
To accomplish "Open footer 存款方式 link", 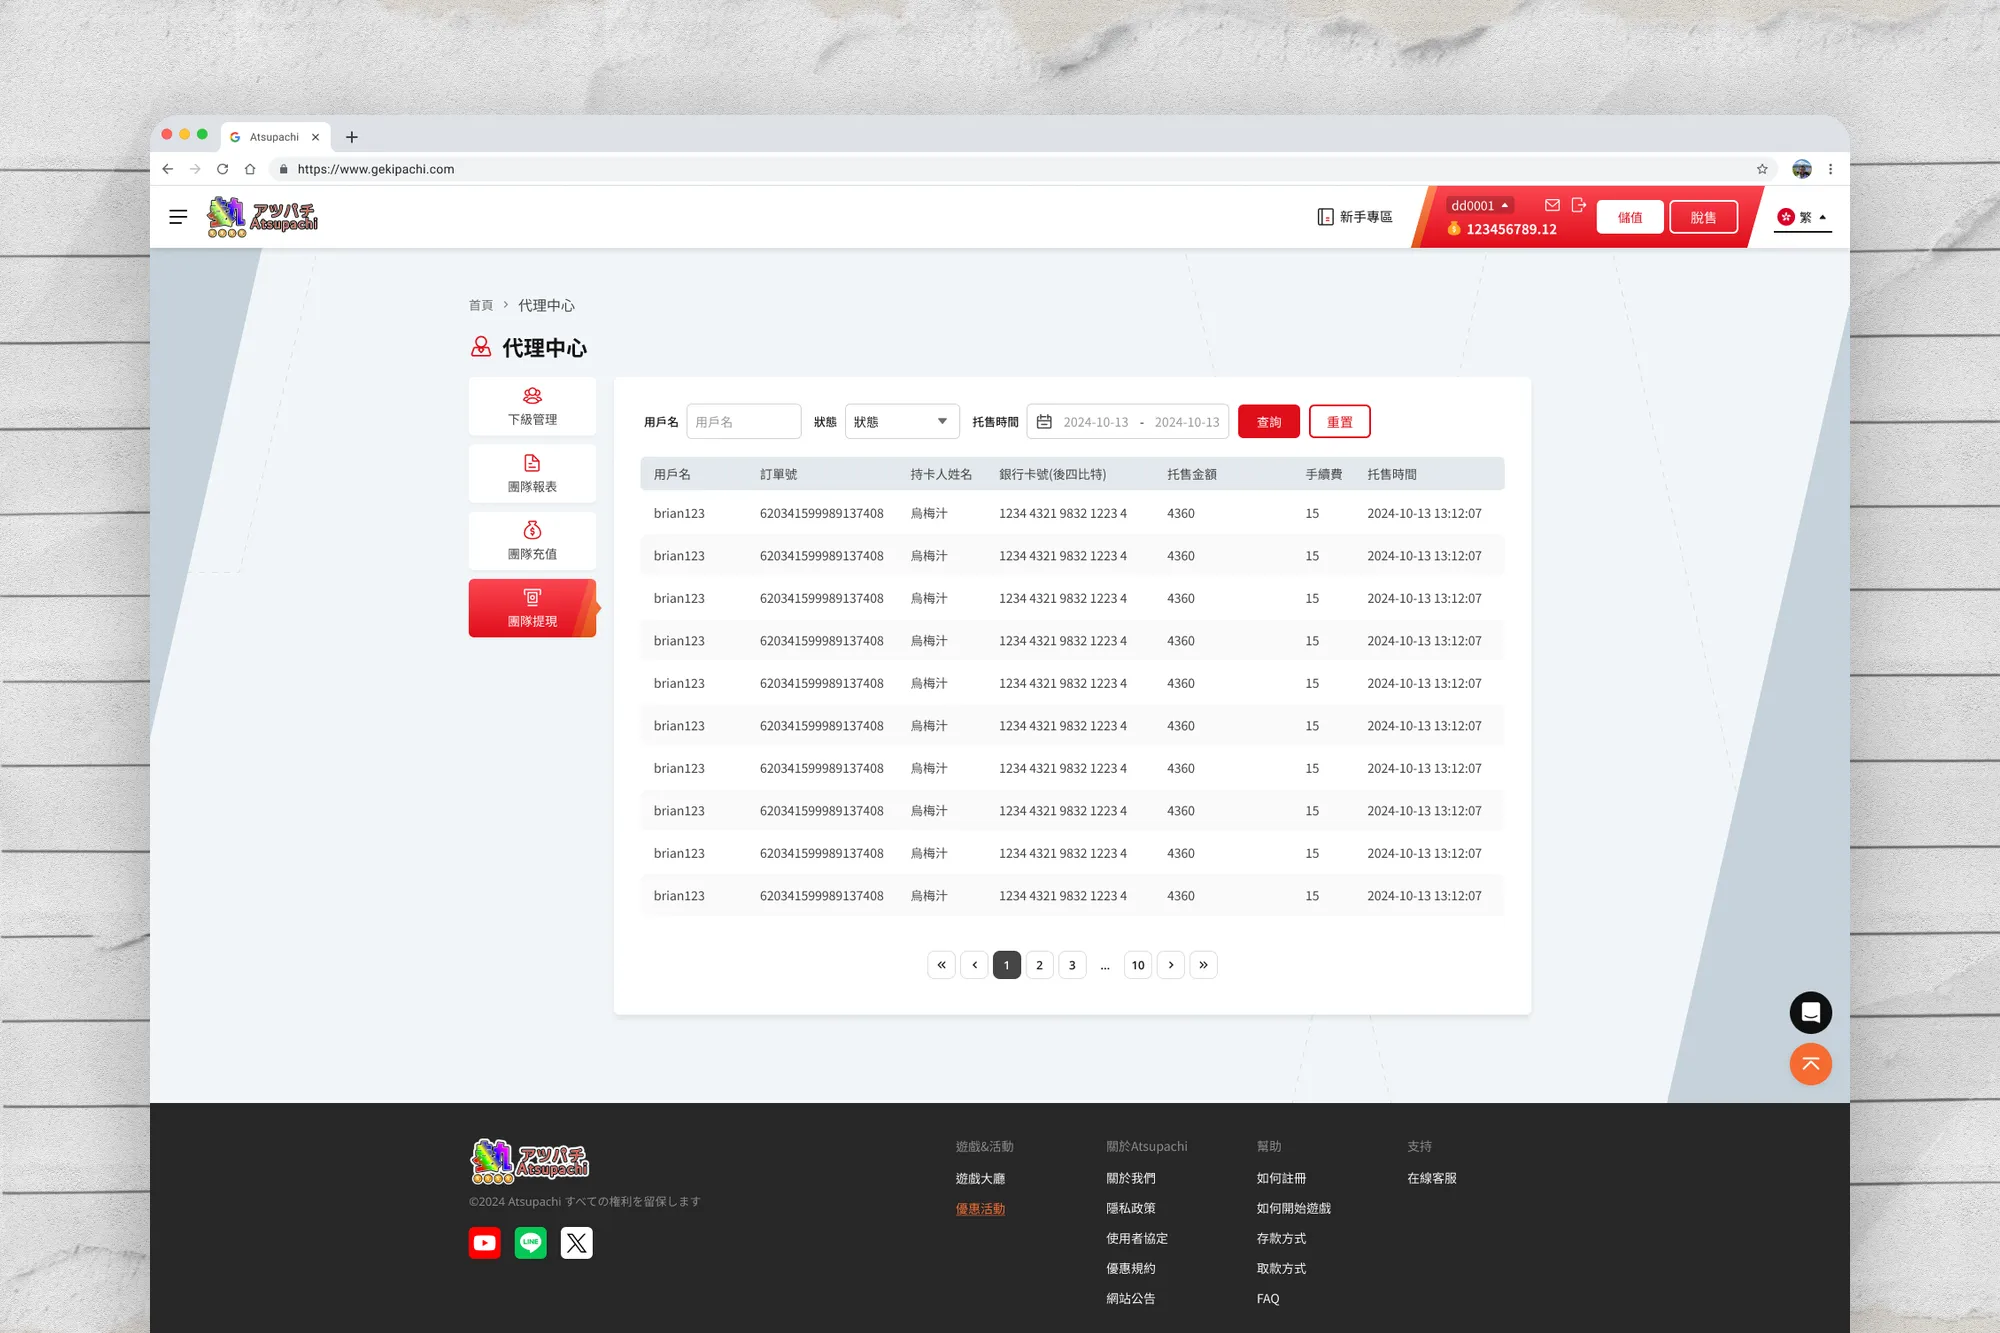I will [x=1282, y=1238].
